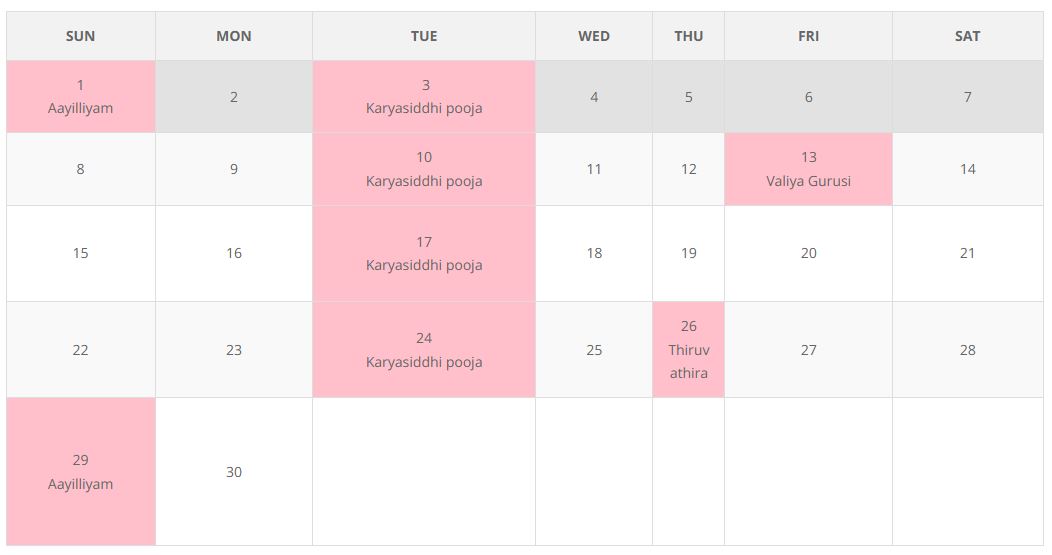This screenshot has width=1052, height=555.
Task: Open Aayilliyam event on day 29
Action: pyautogui.click(x=80, y=484)
